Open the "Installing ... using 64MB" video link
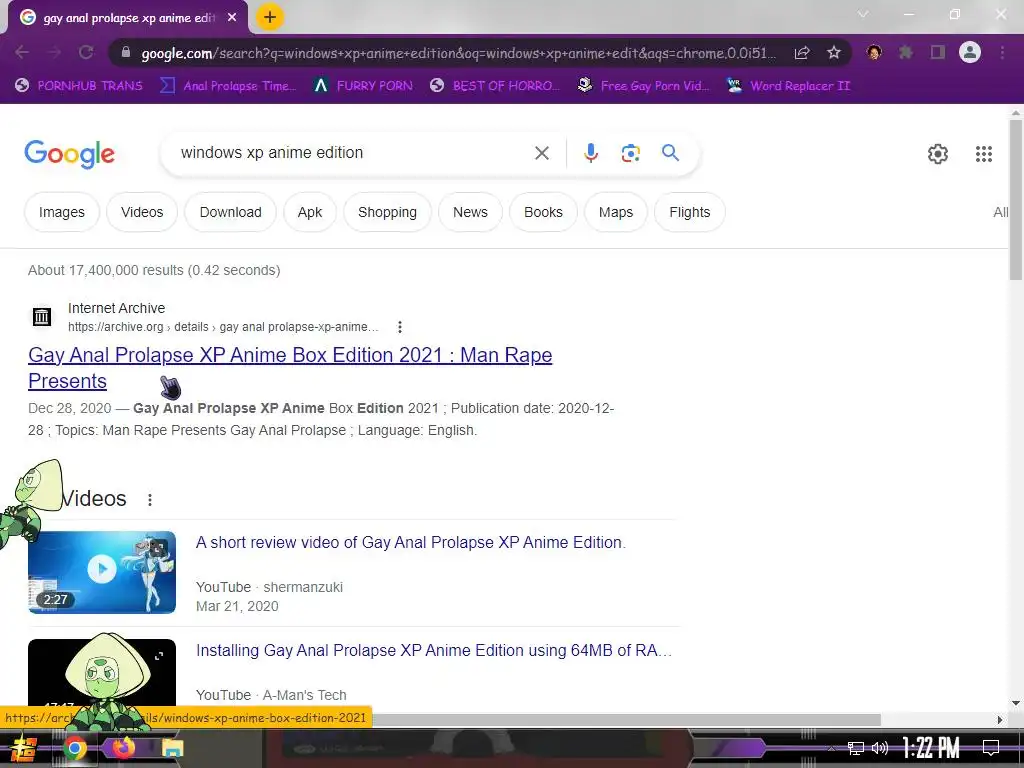This screenshot has width=1024, height=768. coord(434,650)
